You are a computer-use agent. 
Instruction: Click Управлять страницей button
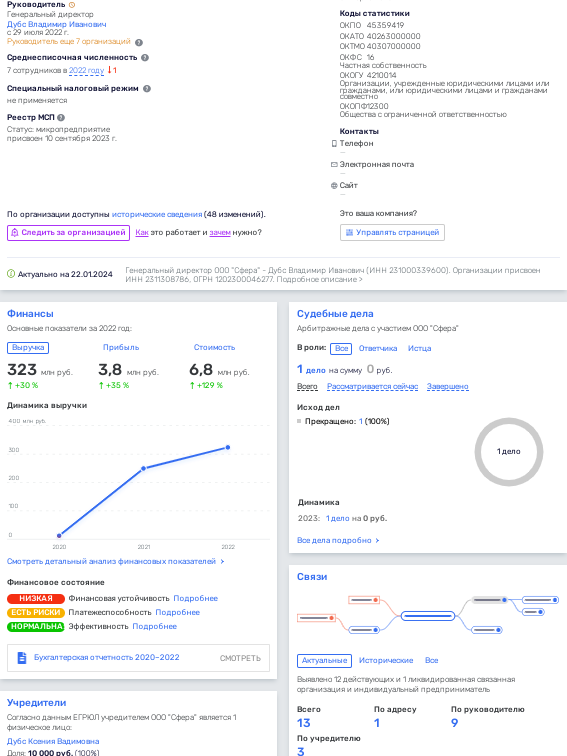tap(392, 232)
